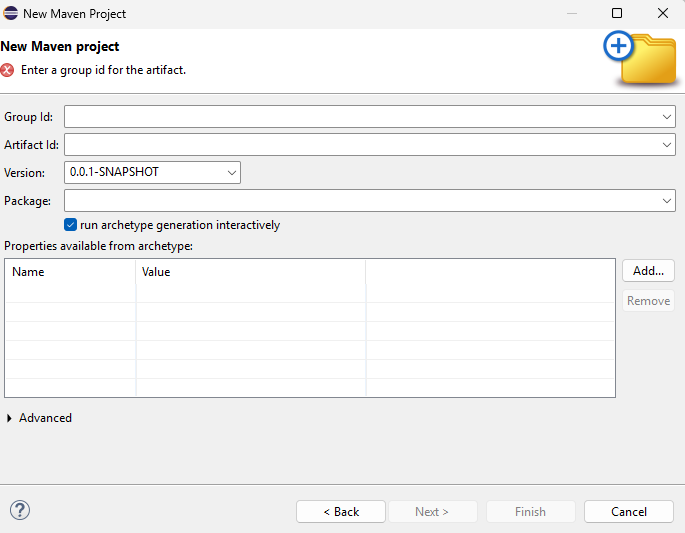Close the New Maven Project window
The image size is (685, 533).
[x=663, y=13]
